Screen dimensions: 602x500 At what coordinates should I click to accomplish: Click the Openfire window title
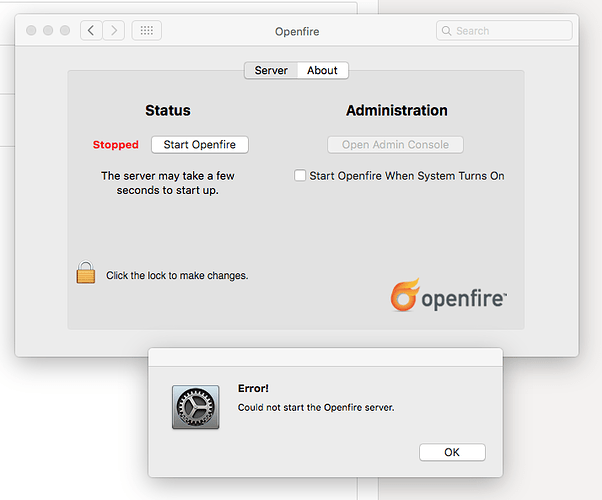297,31
